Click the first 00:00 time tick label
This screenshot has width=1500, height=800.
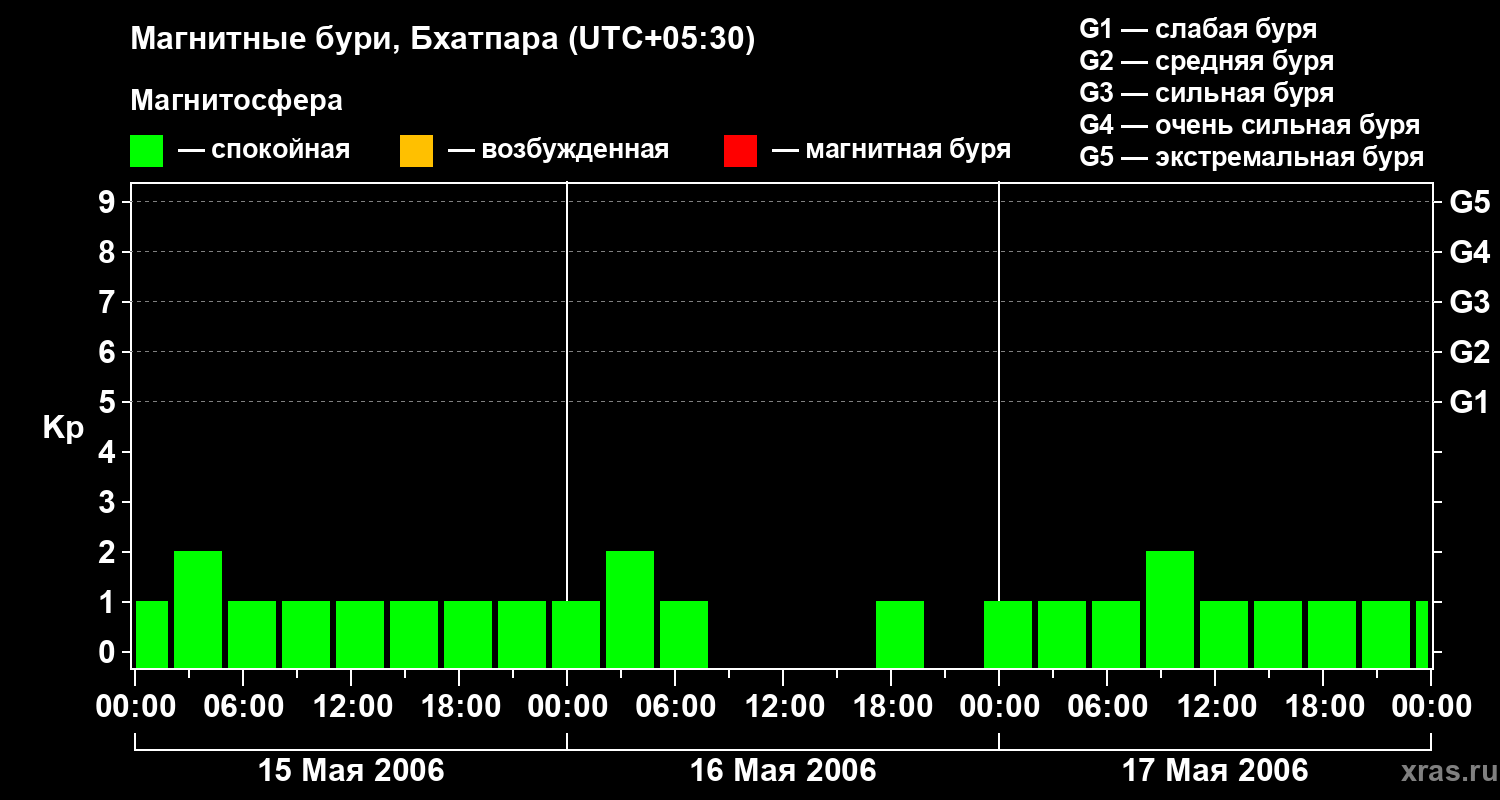pyautogui.click(x=135, y=706)
